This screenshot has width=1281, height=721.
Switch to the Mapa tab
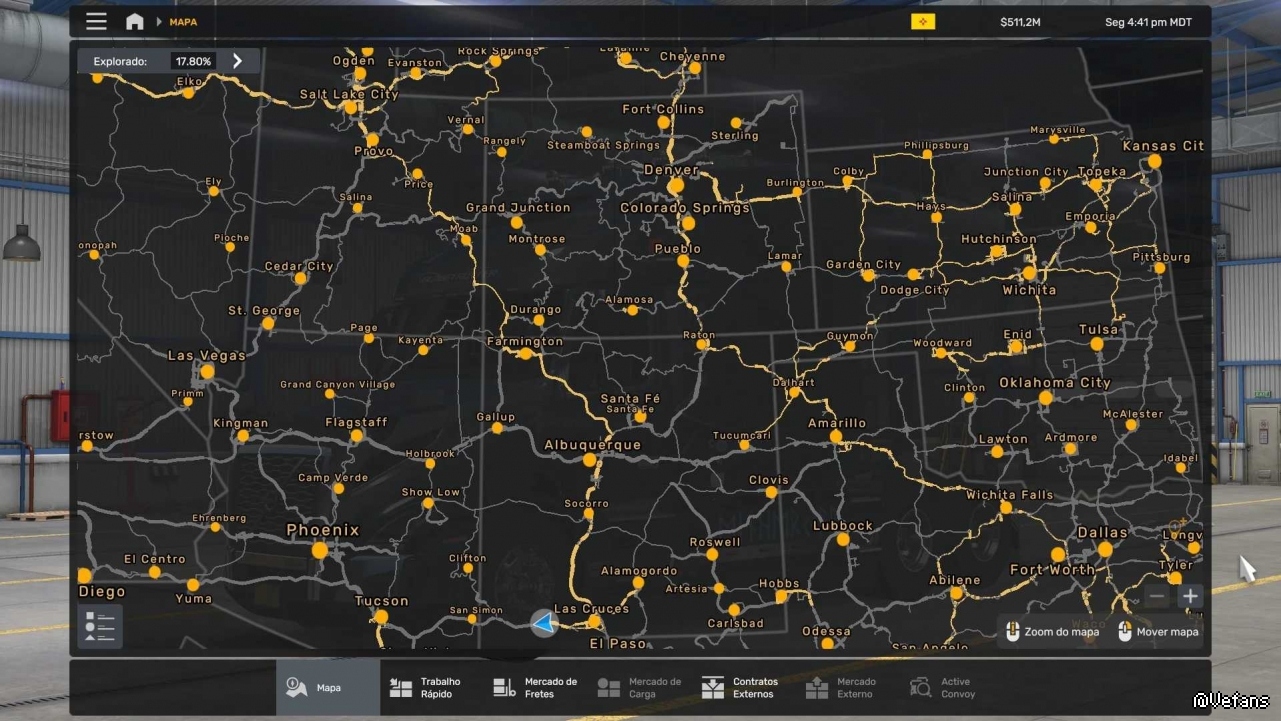328,687
